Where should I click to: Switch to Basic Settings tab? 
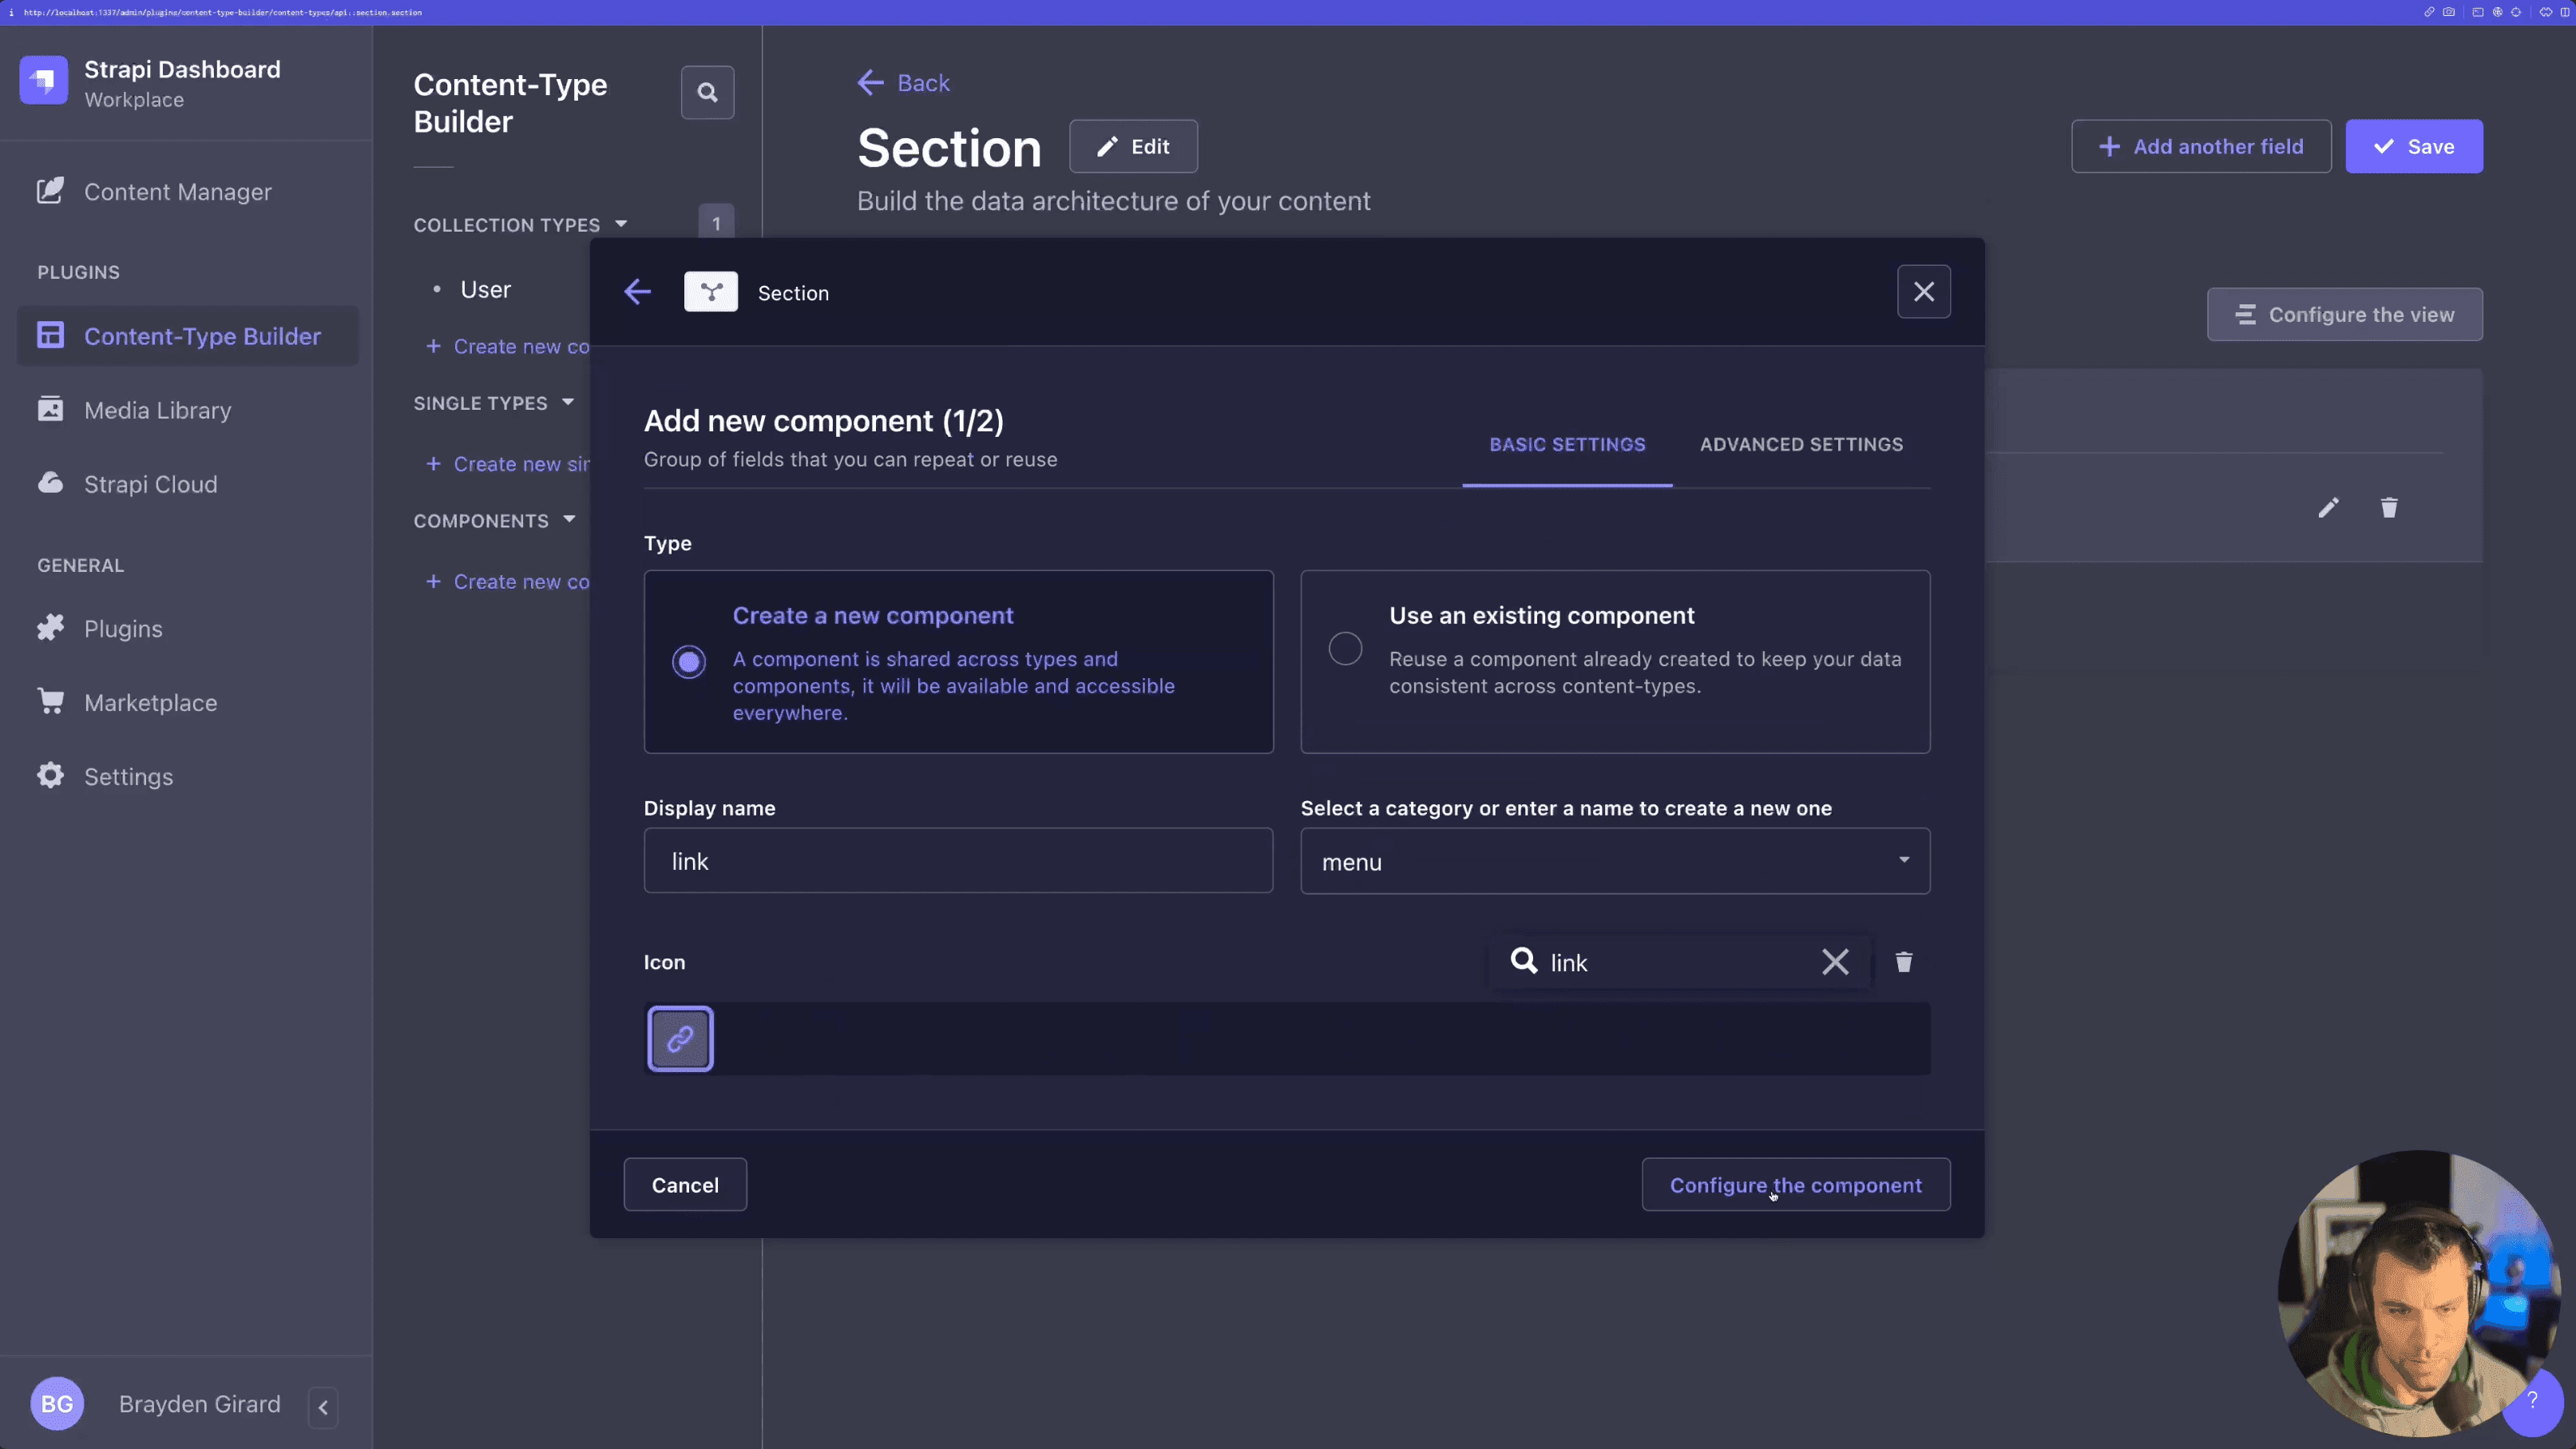1567,445
